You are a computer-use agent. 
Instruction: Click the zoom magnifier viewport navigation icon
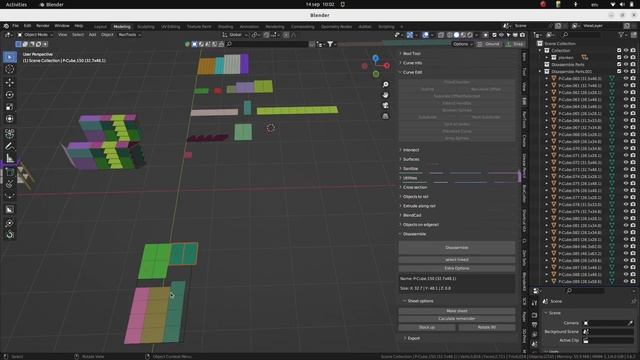385,84
